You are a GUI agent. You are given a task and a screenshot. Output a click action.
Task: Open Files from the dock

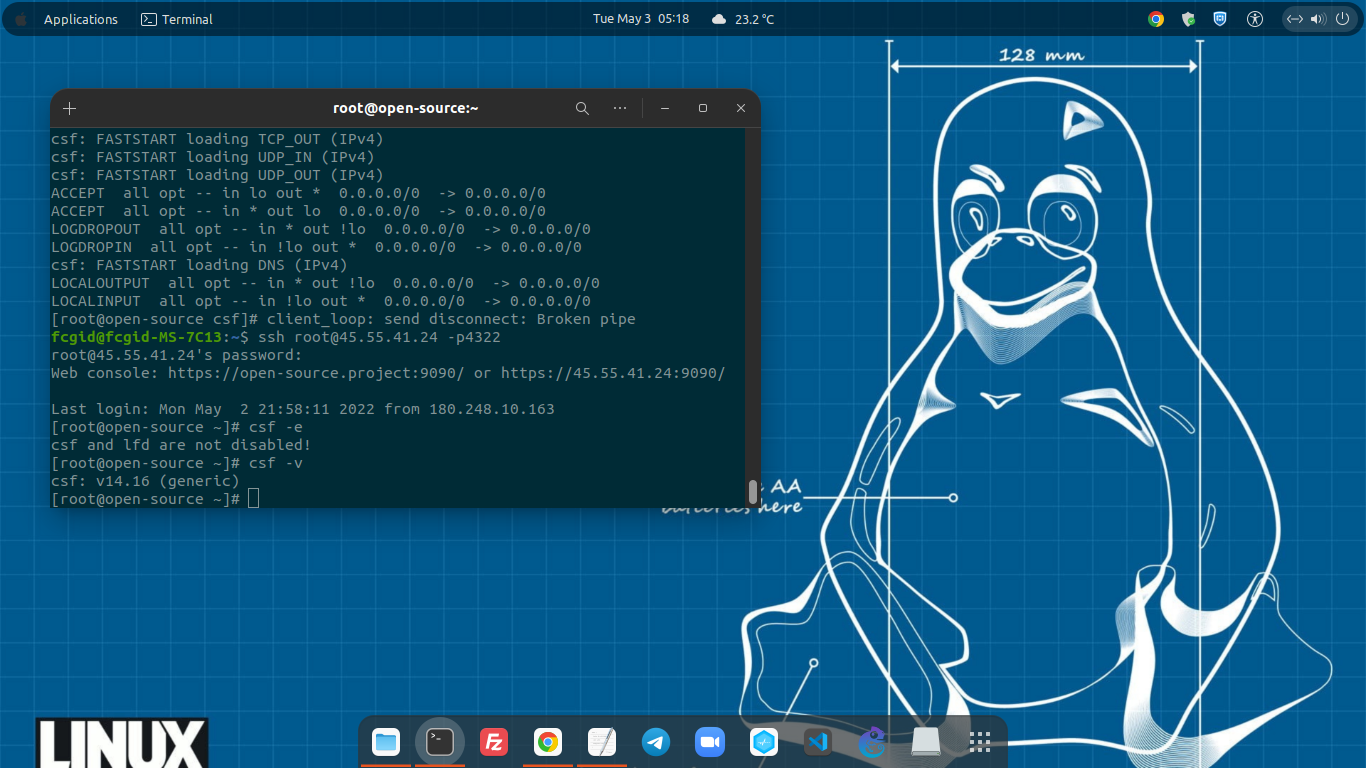(386, 742)
